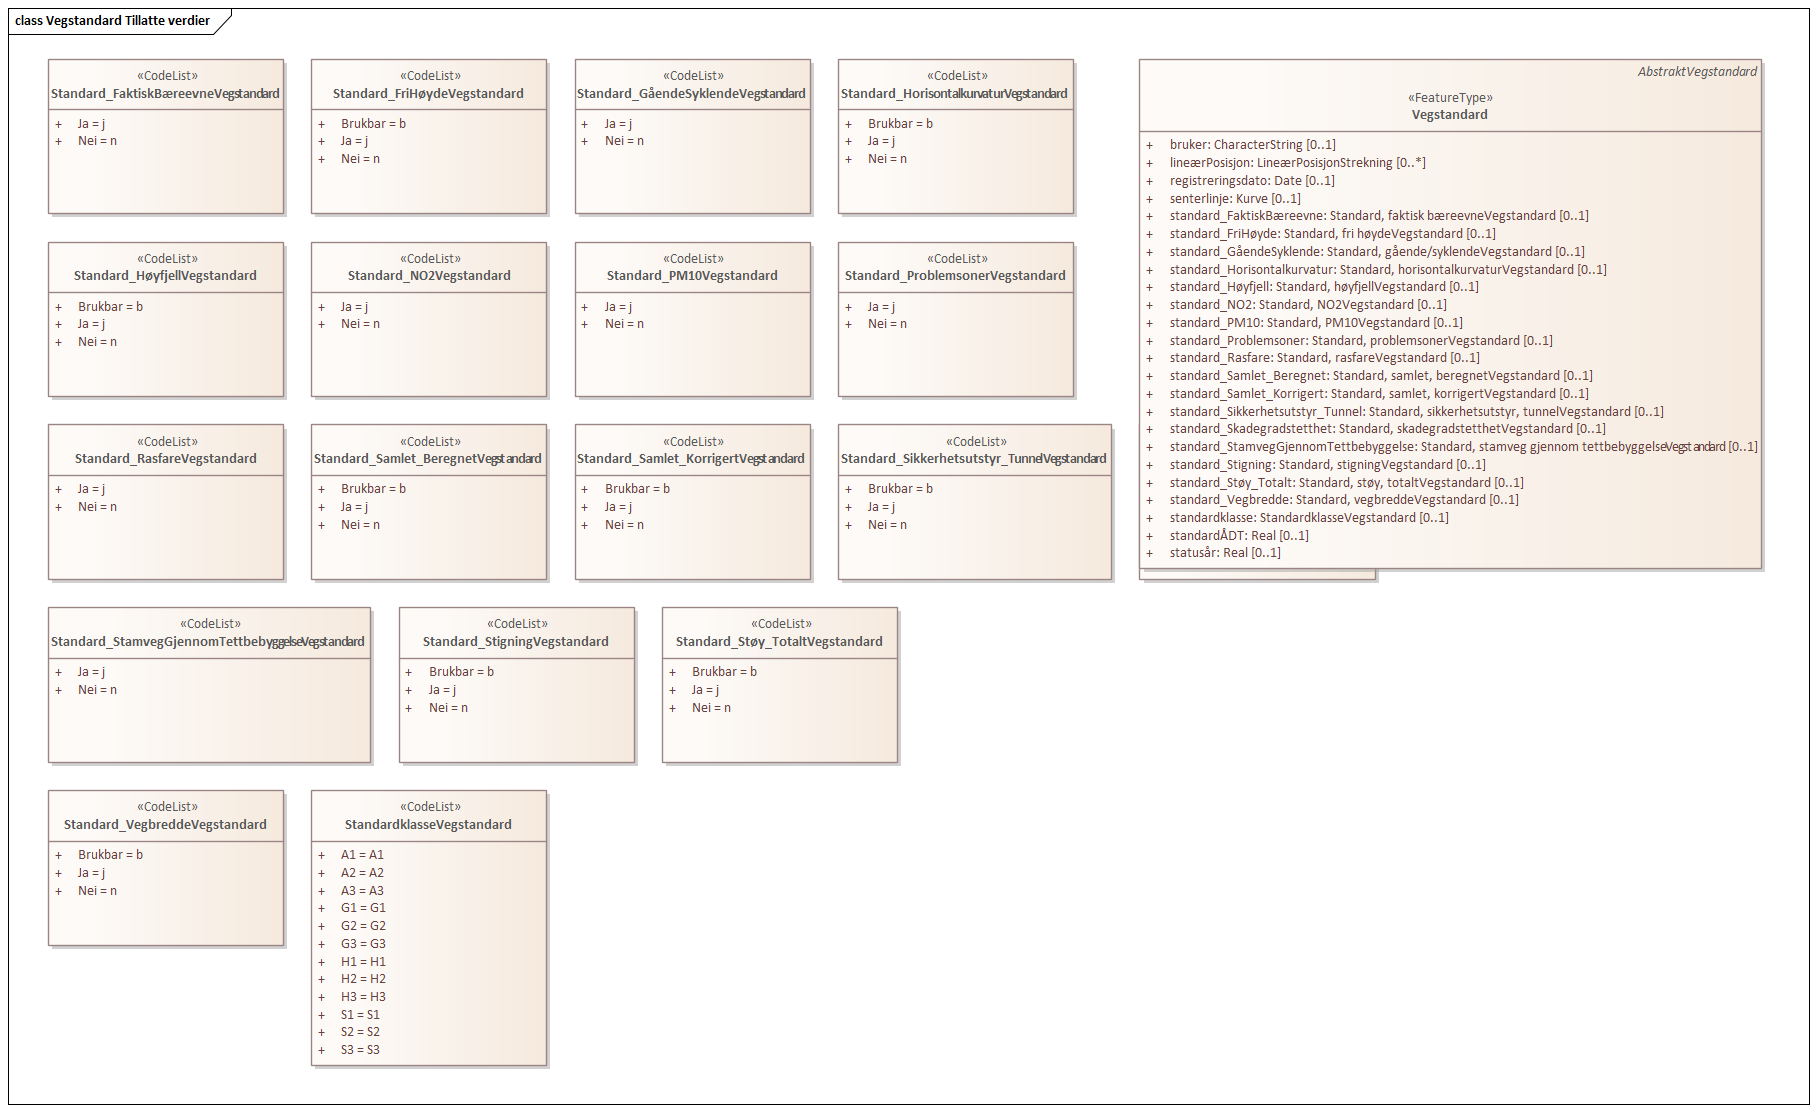Select Brukbar = b in Standard_VegbreddeVegstandard
Screen dimensions: 1818x1112
(x=110, y=855)
